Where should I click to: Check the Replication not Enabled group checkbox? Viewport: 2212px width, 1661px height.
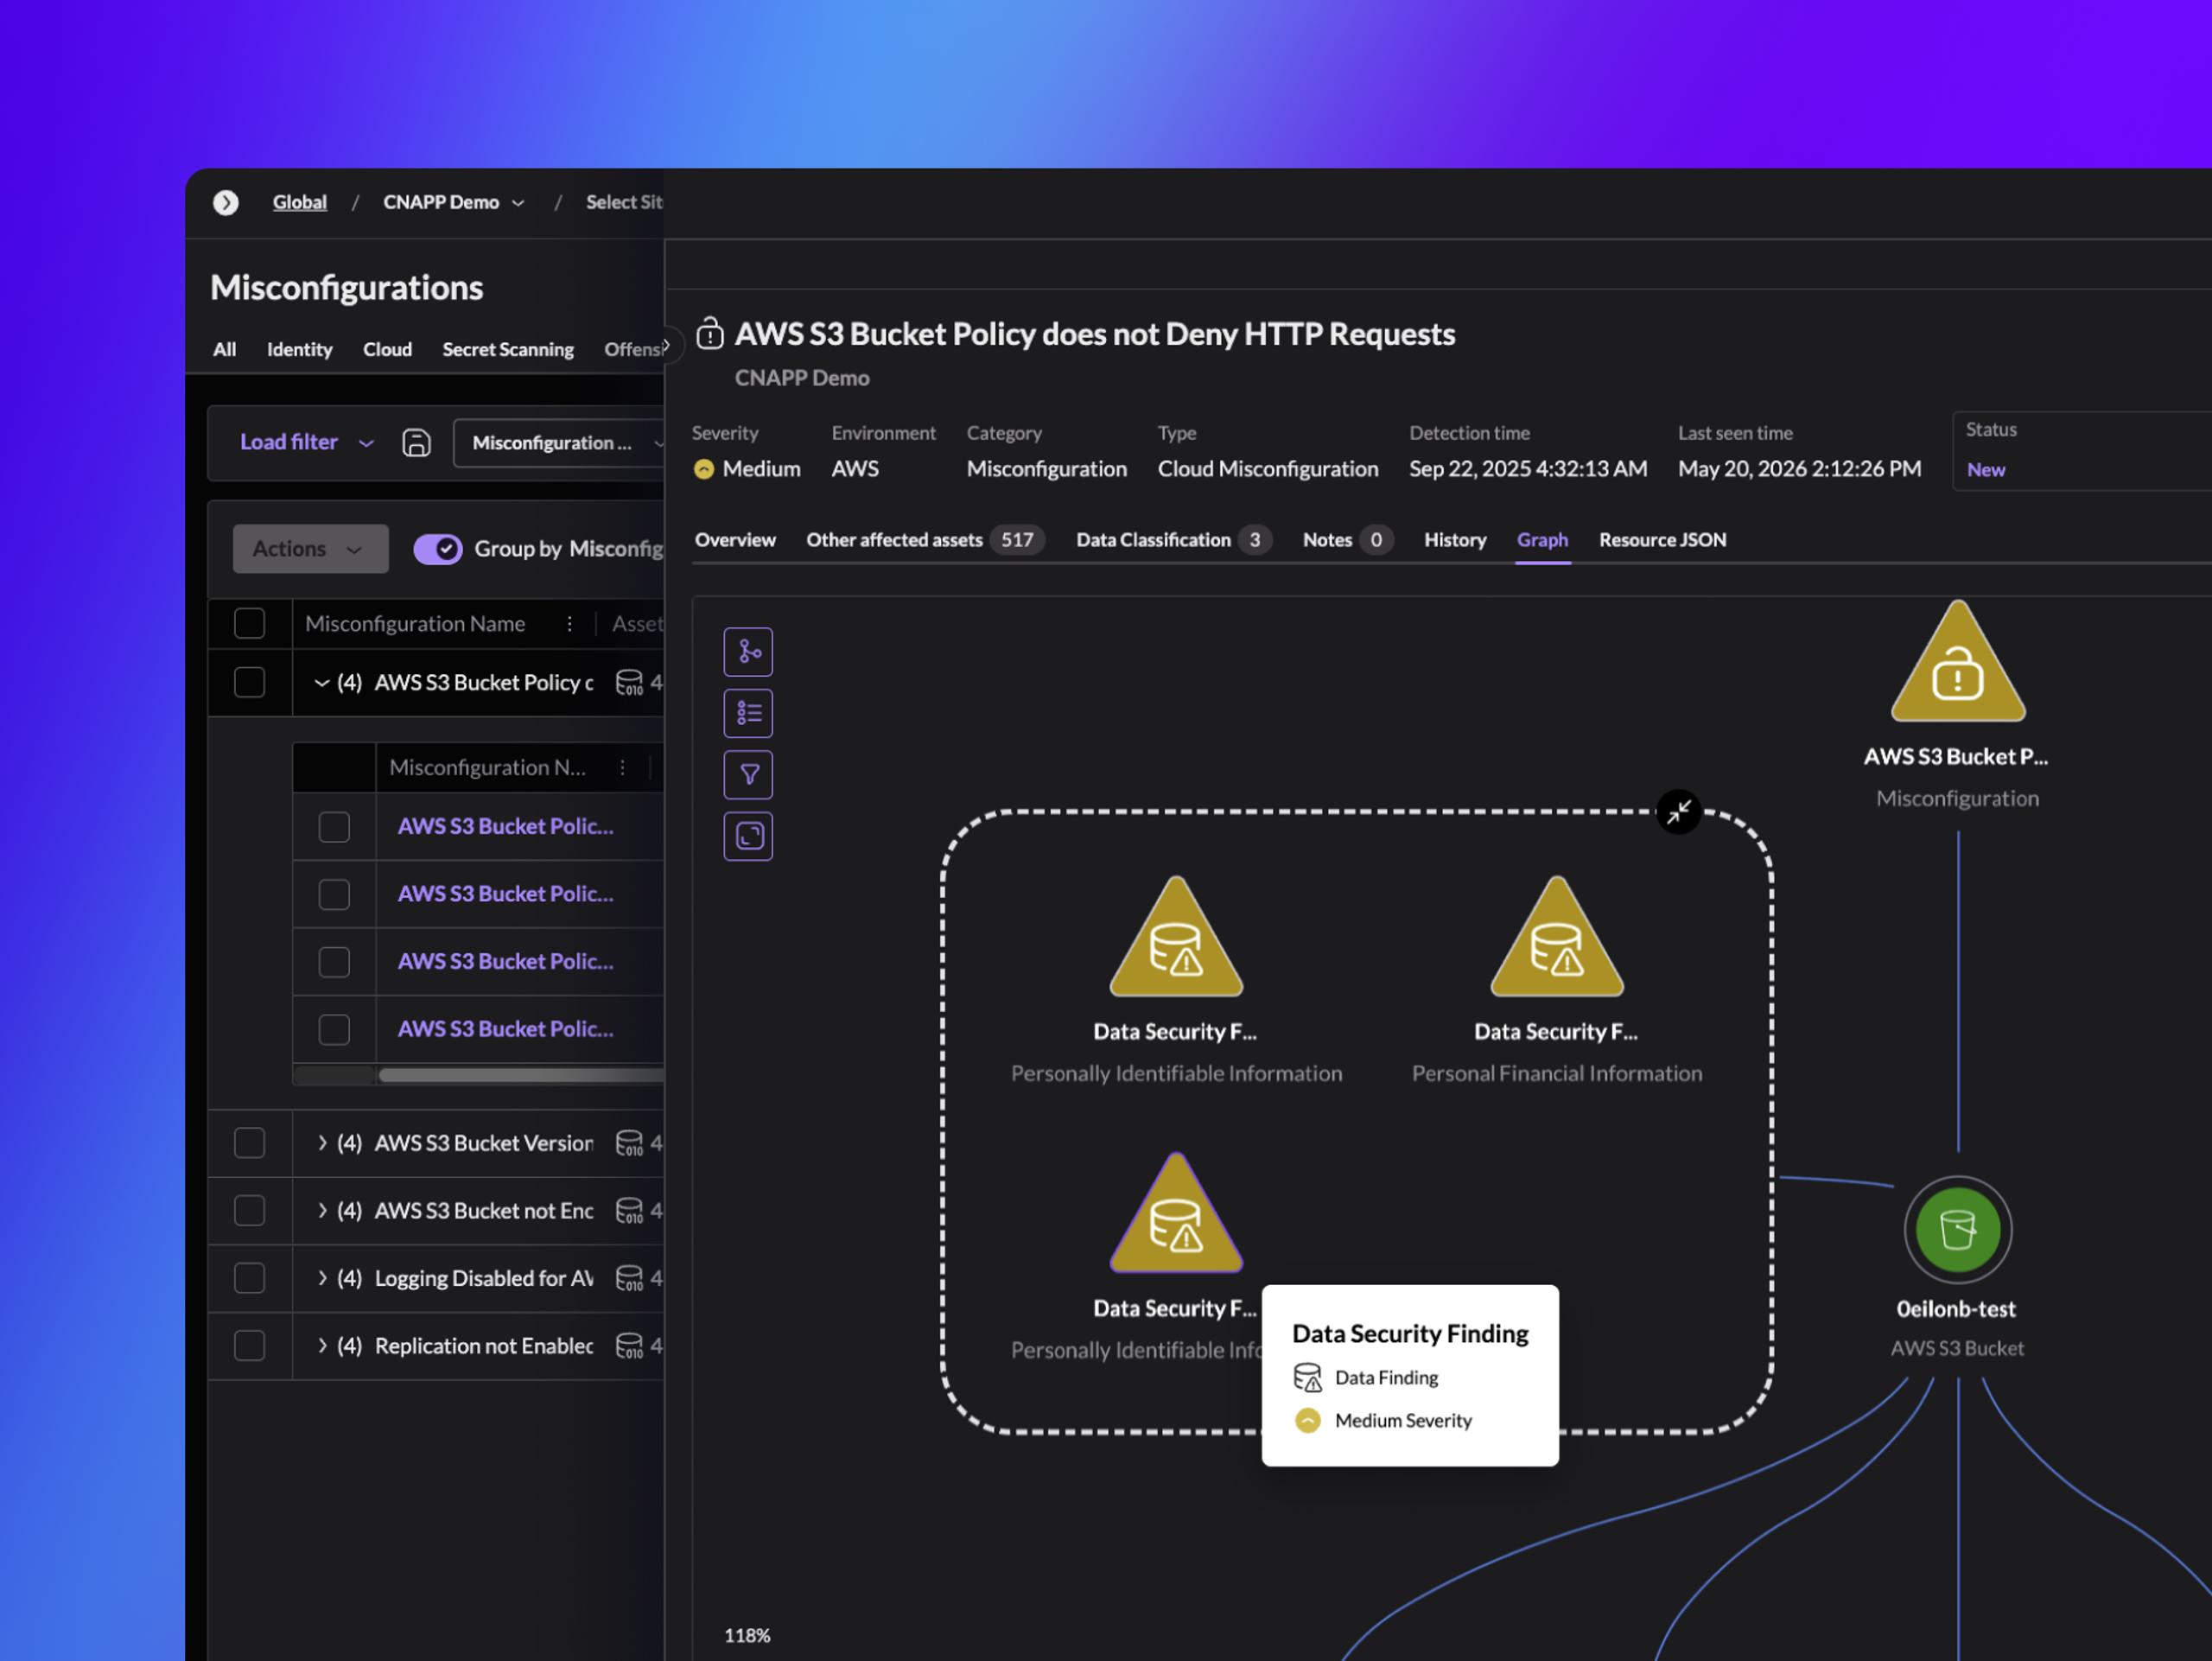(249, 1346)
